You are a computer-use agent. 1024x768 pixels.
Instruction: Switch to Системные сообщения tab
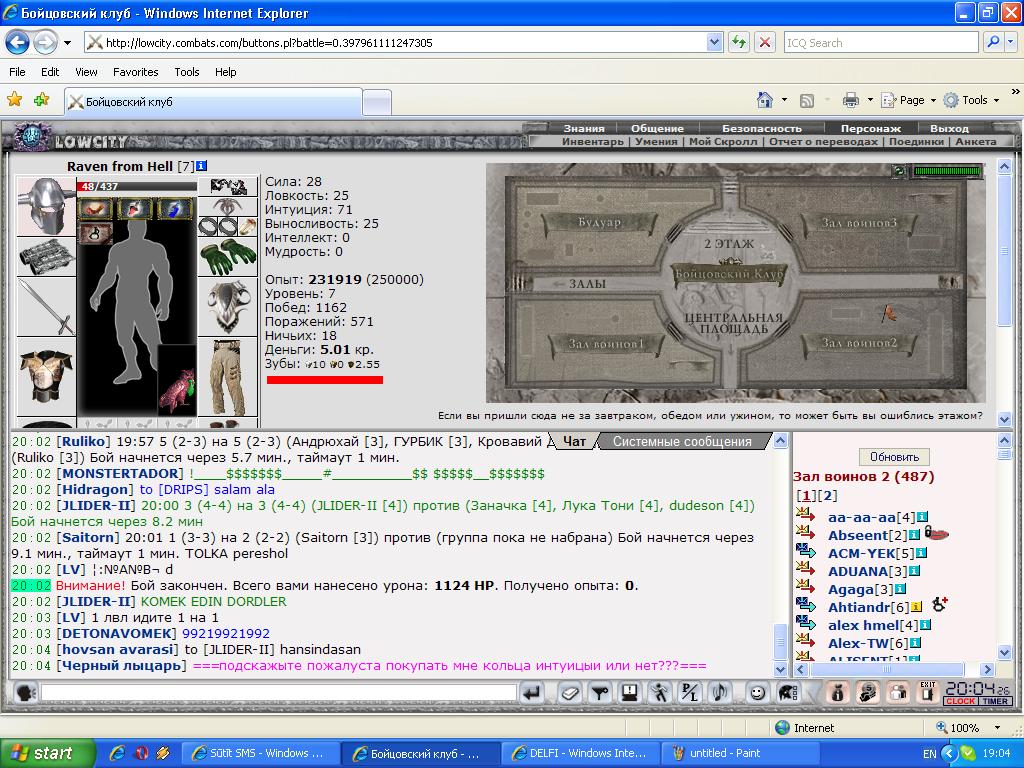click(682, 441)
